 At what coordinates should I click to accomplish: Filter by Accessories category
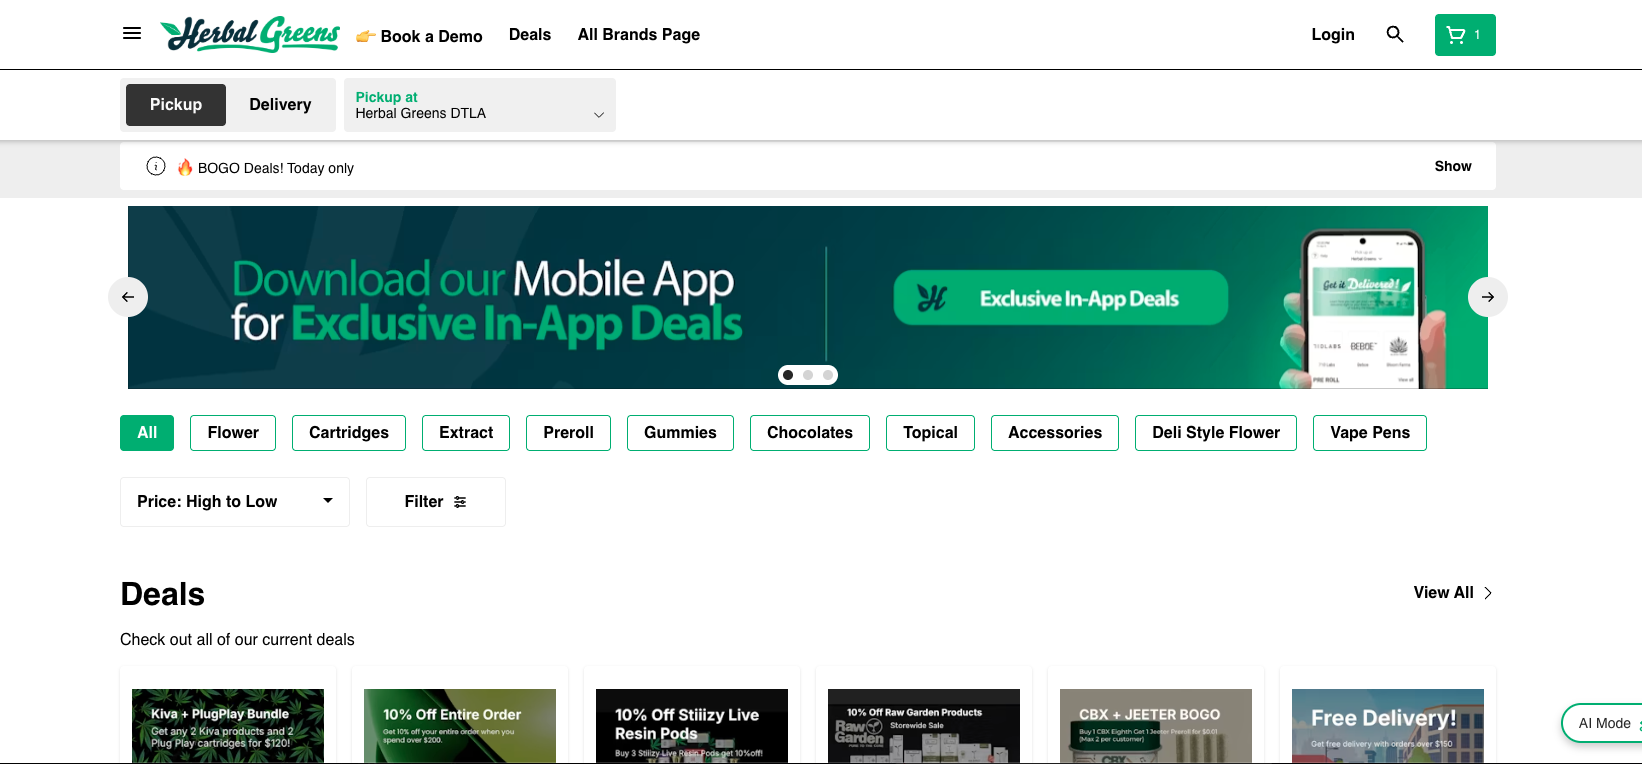[x=1055, y=433]
